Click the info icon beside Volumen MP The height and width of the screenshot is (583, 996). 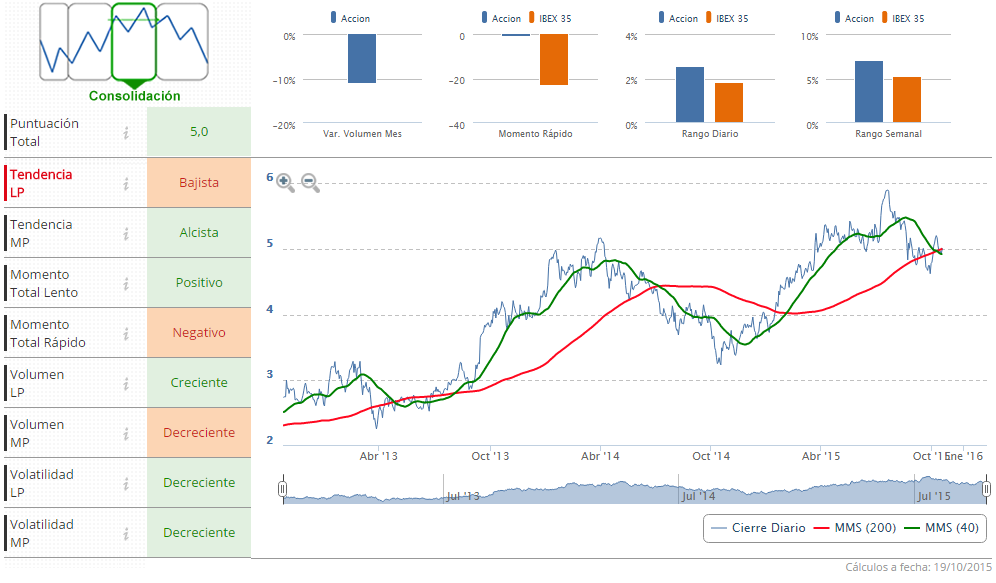[x=126, y=433]
